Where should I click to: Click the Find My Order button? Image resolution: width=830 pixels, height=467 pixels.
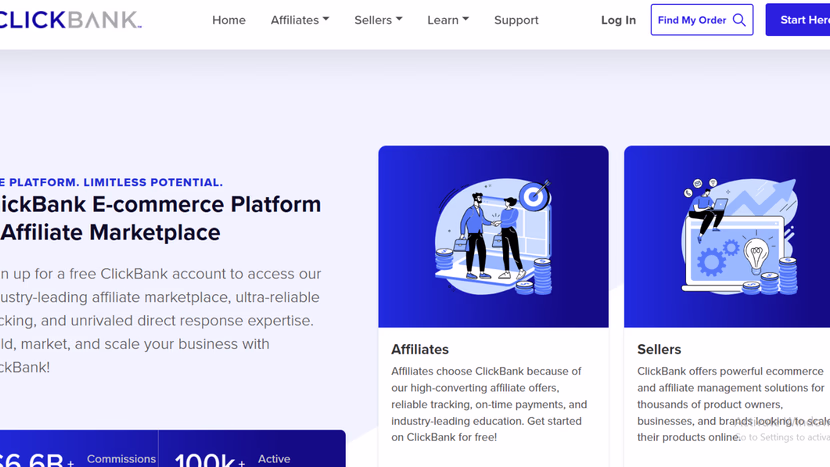coord(702,20)
